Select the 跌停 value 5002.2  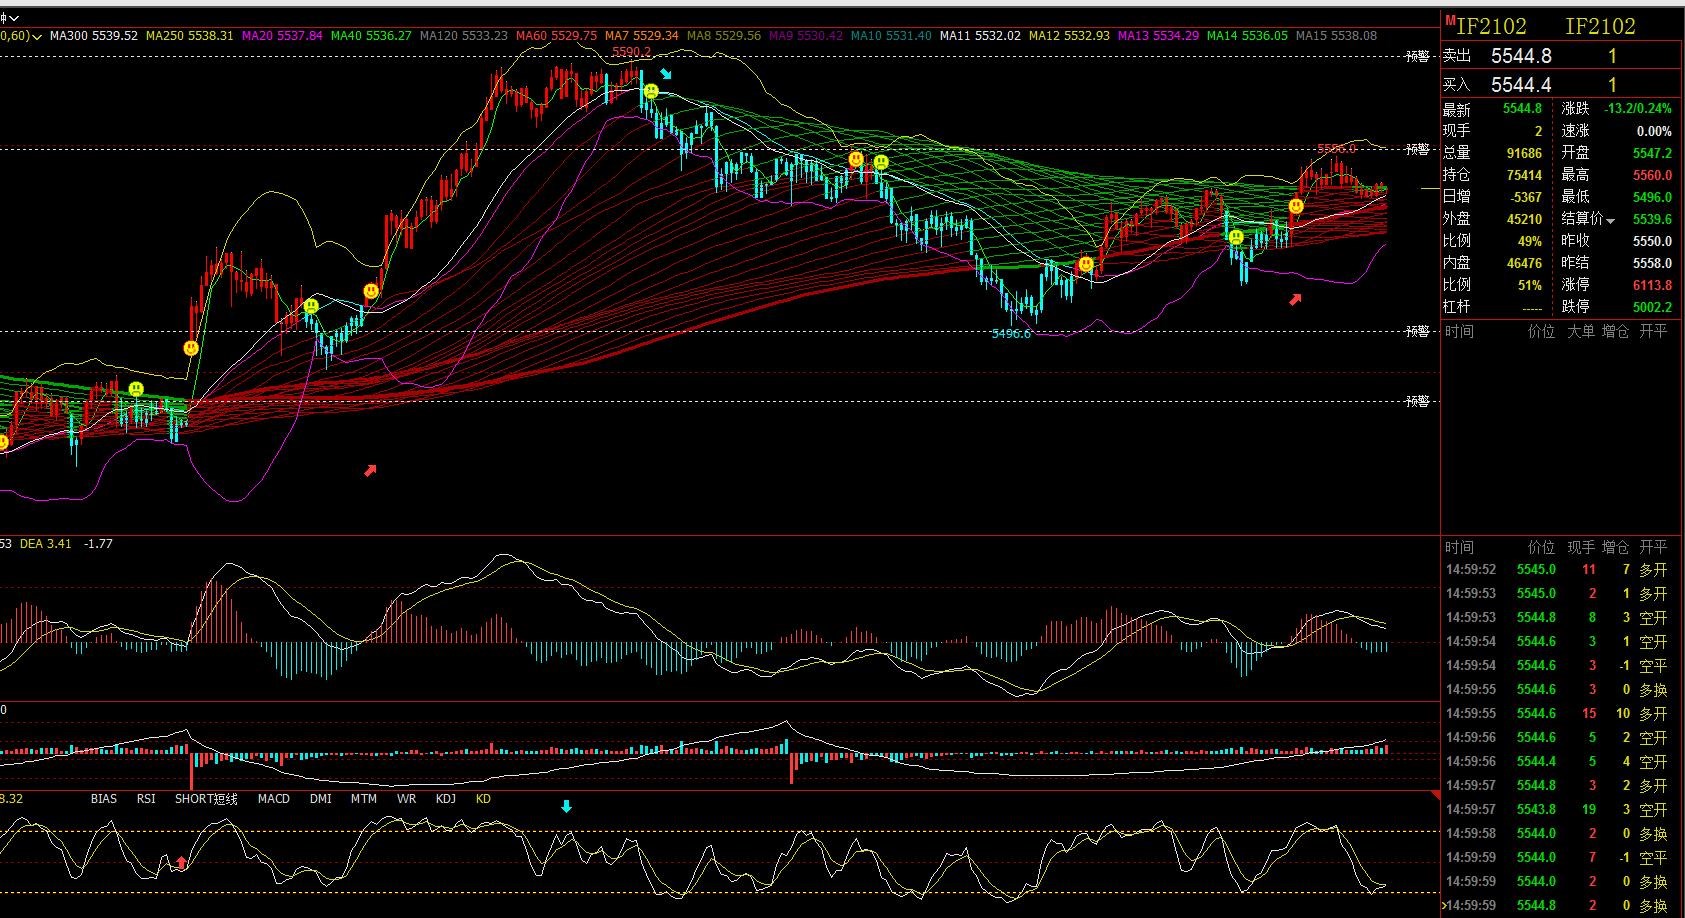coord(1652,307)
